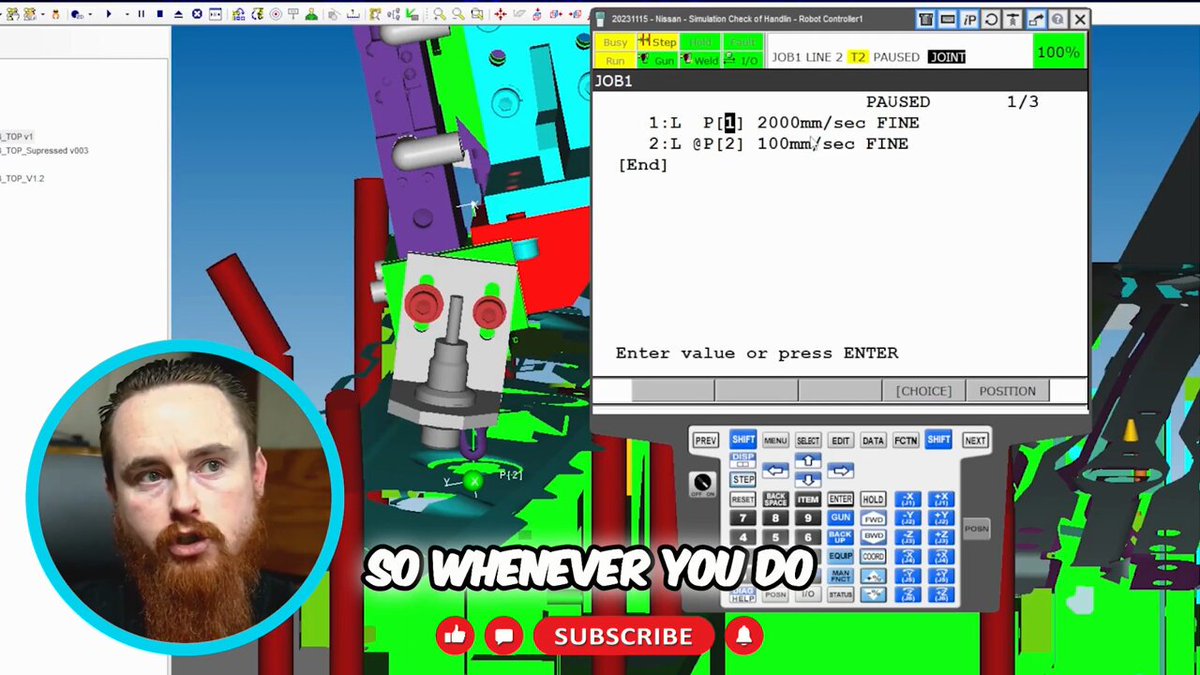The height and width of the screenshot is (675, 1200).
Task: Click the help question icon in controller title bar
Action: 1057,19
